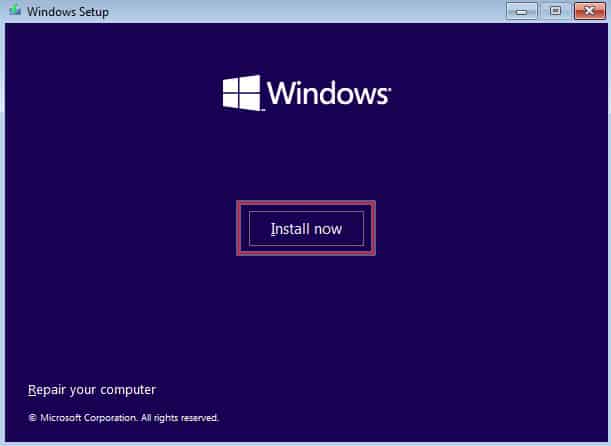Click the bottom-right pane of Windows logo
The height and width of the screenshot is (446, 611).
click(x=251, y=102)
